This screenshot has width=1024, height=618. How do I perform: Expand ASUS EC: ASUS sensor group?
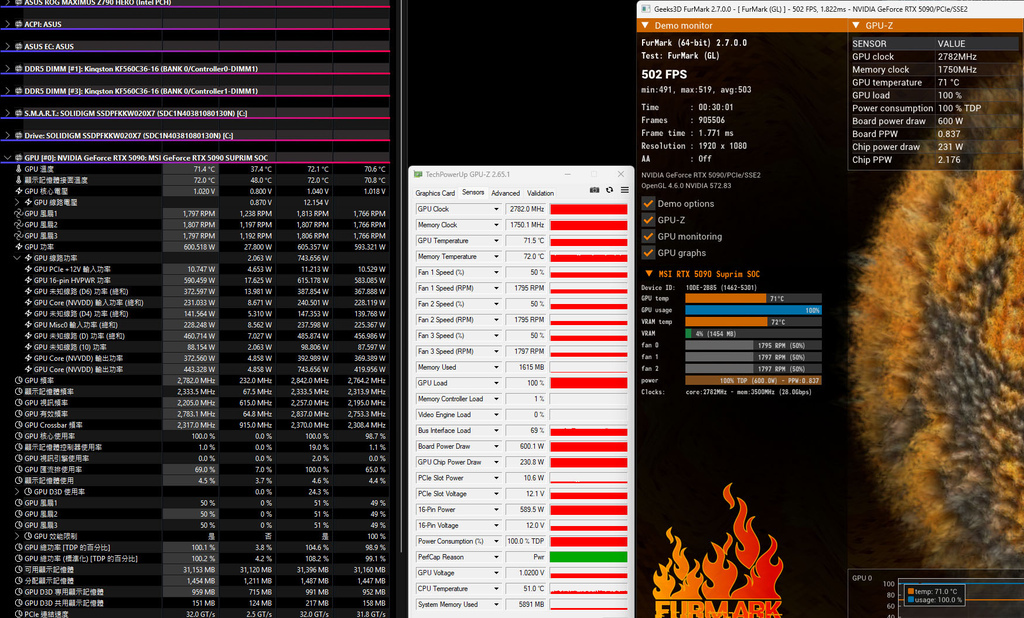pyautogui.click(x=7, y=46)
